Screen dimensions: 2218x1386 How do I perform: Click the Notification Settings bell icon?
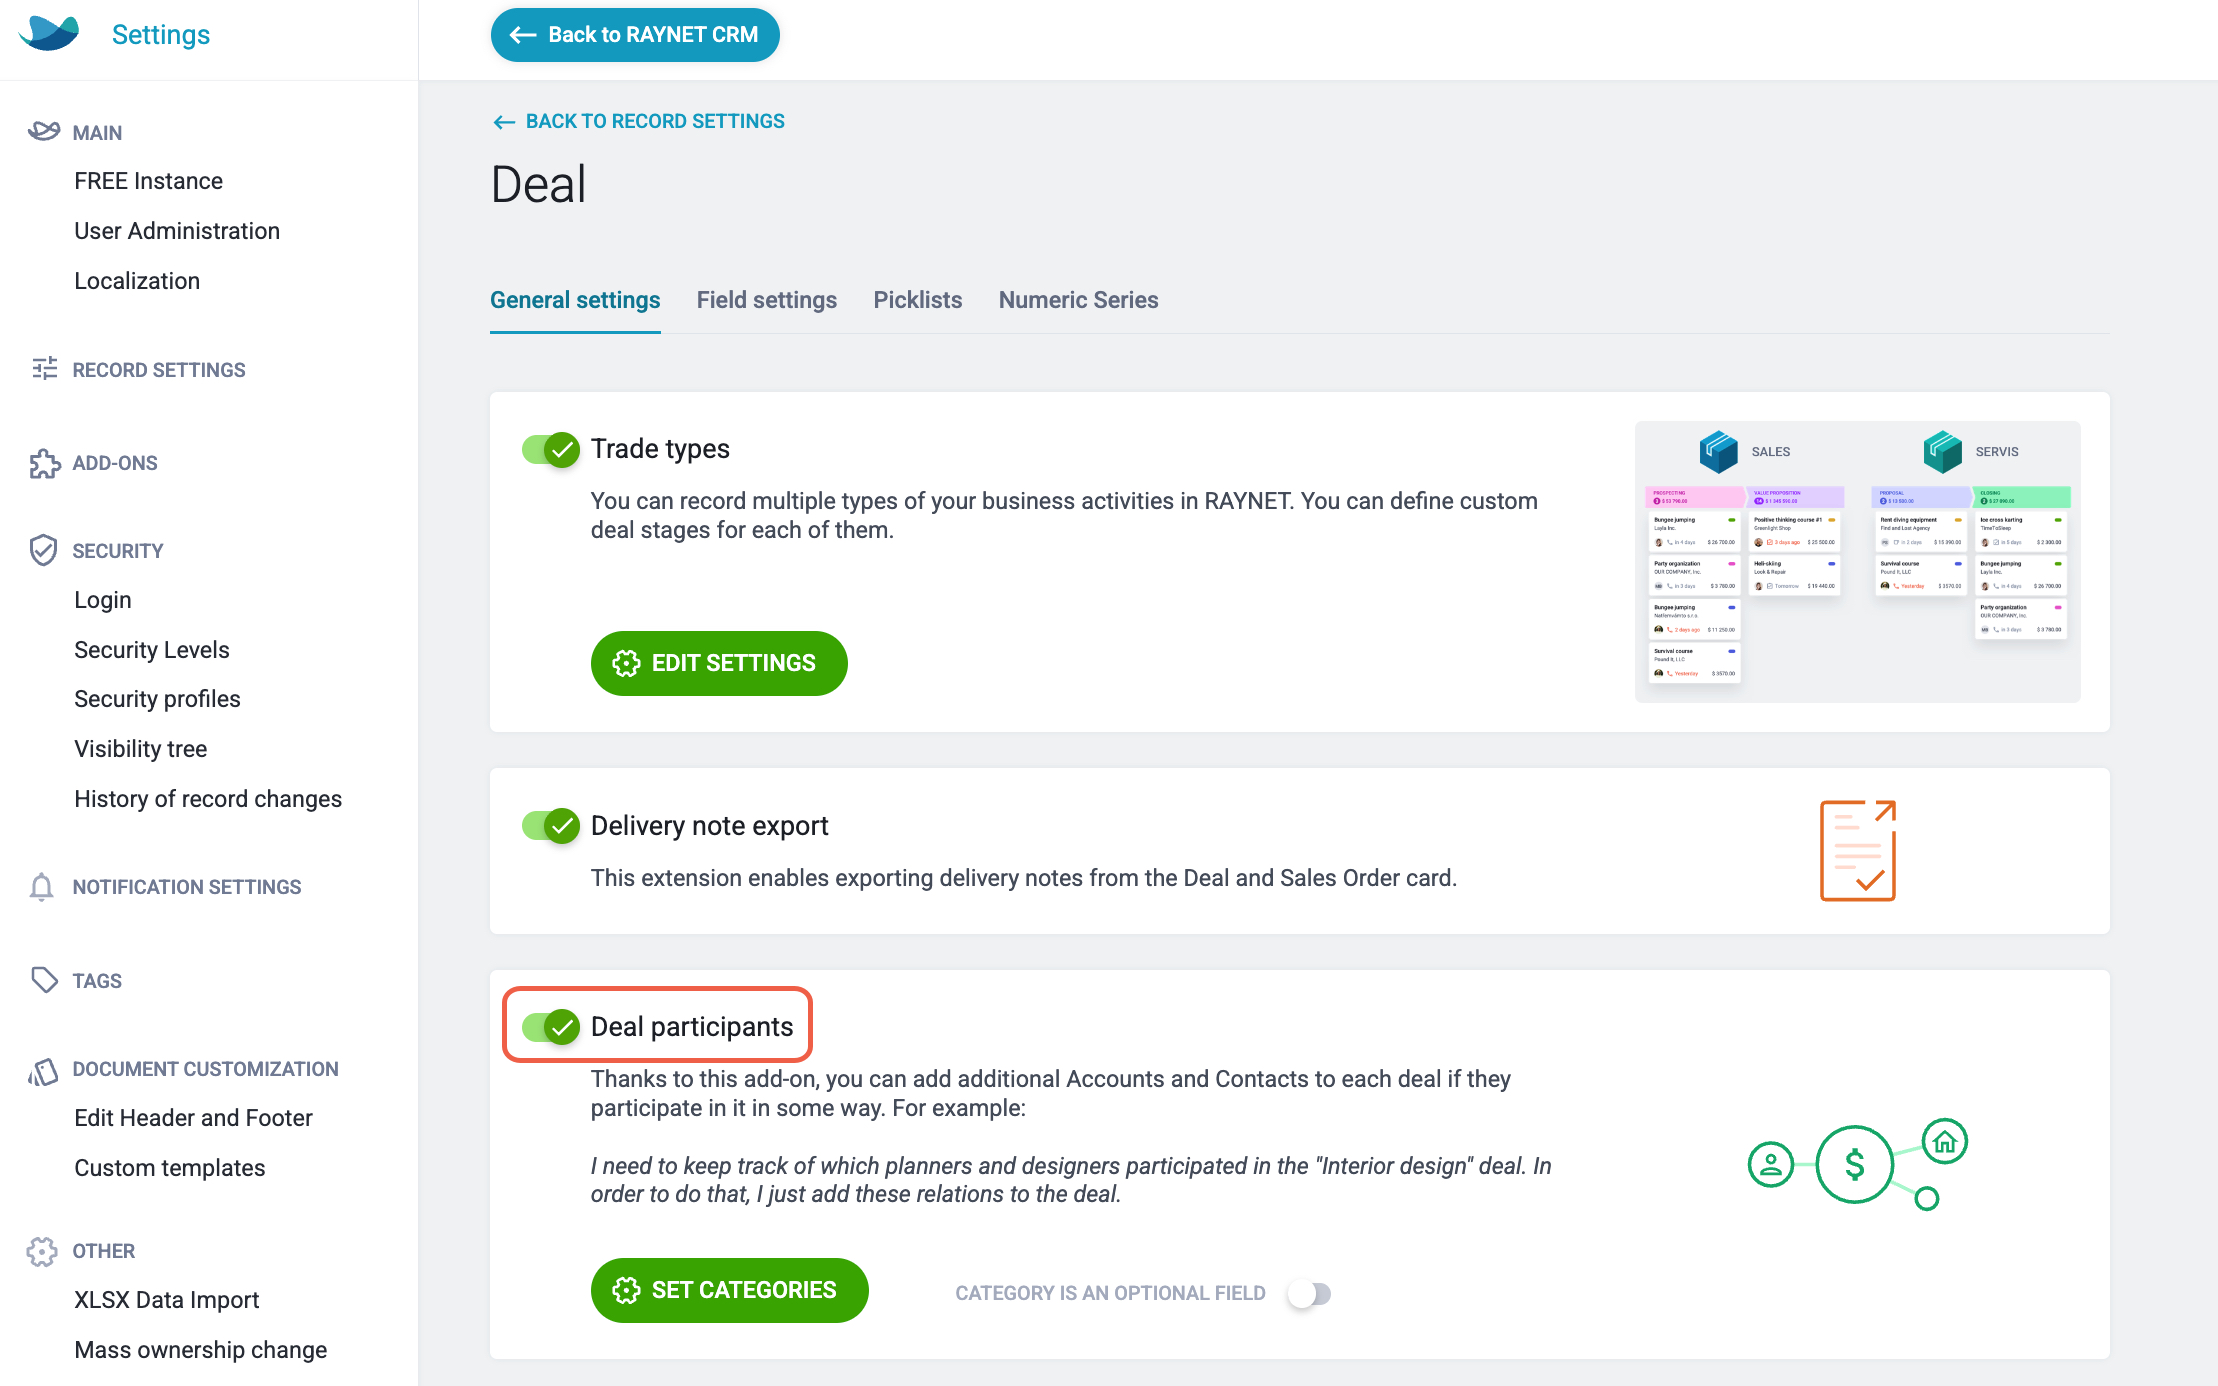pos(41,887)
